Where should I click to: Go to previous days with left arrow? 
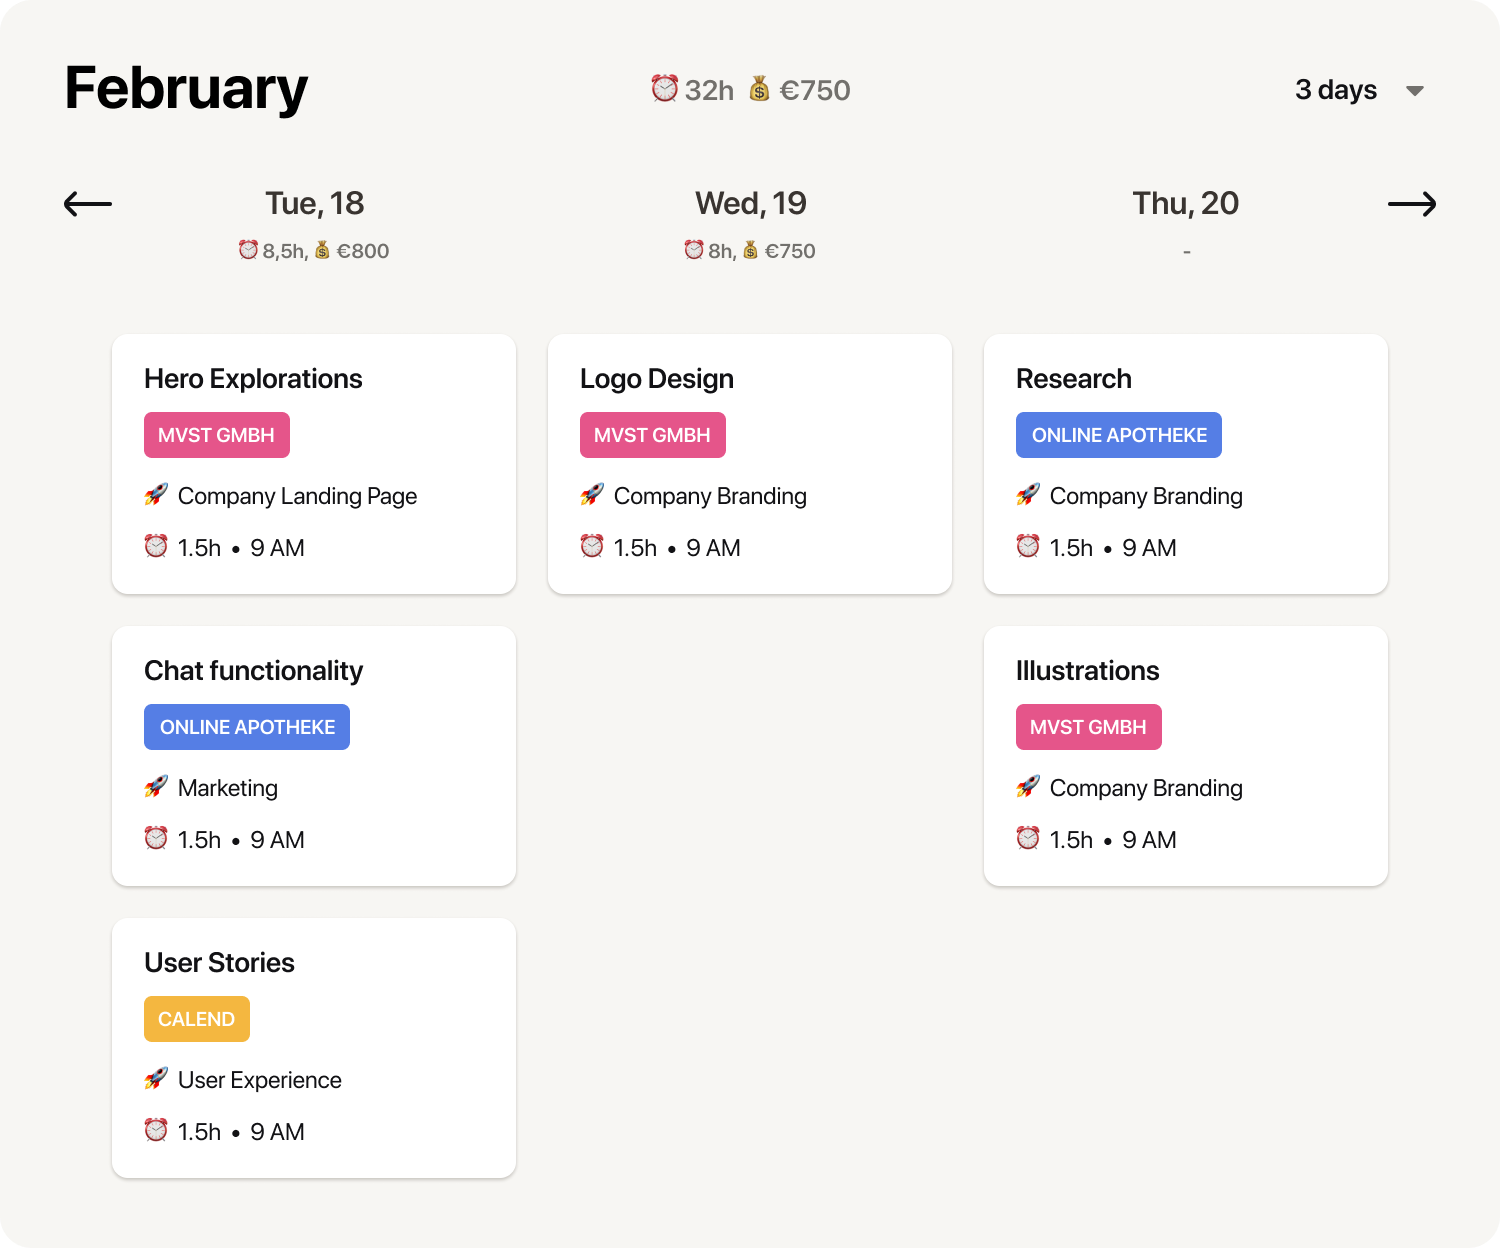point(88,205)
